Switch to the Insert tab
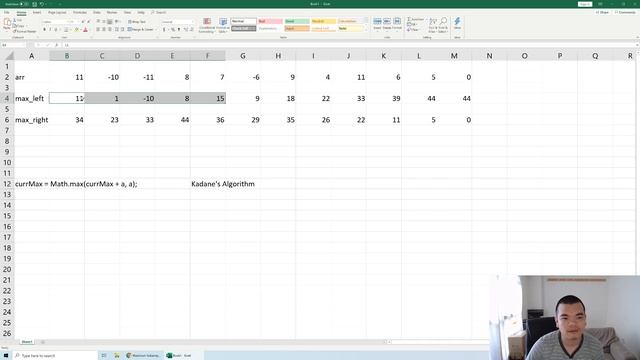The image size is (640, 360). click(37, 13)
